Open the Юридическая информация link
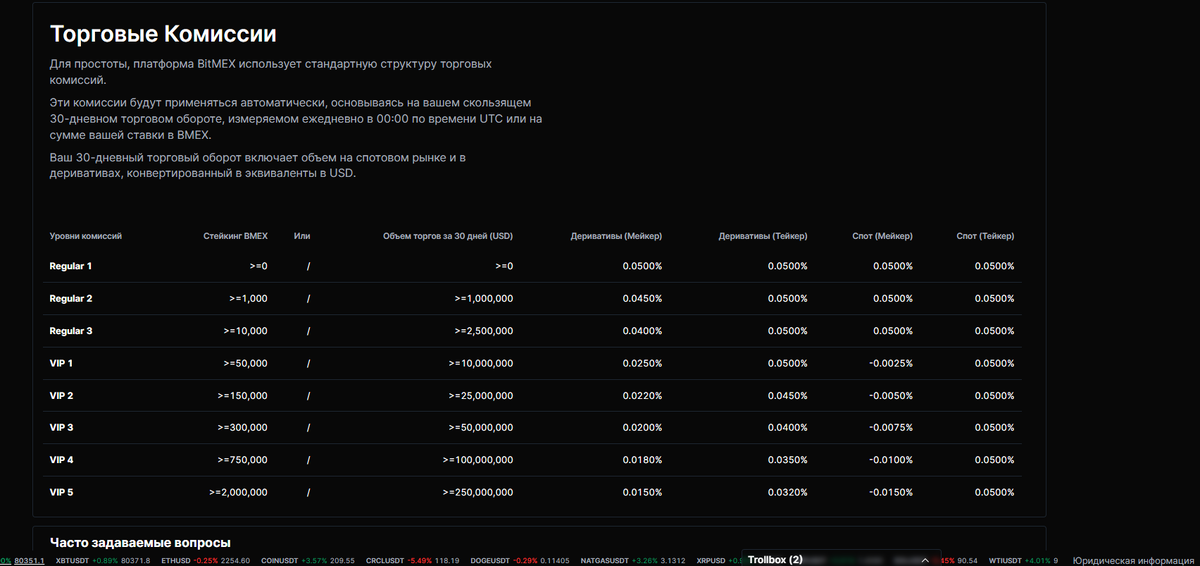Viewport: 1200px width, 566px height. point(1135,560)
